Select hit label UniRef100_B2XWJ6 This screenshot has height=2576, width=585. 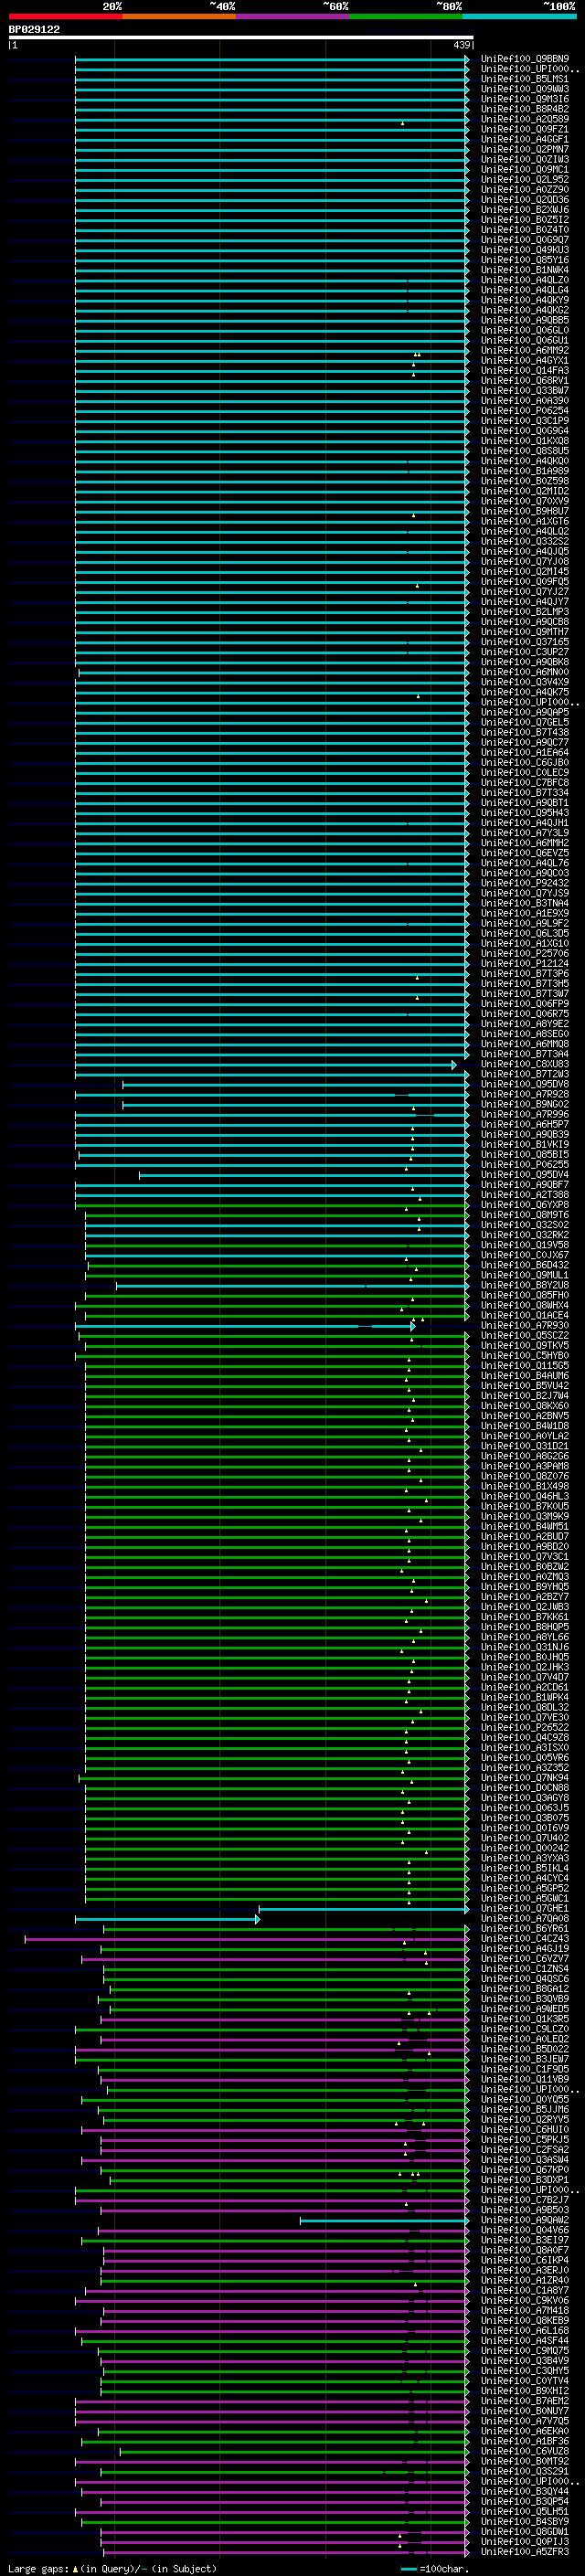(x=525, y=210)
